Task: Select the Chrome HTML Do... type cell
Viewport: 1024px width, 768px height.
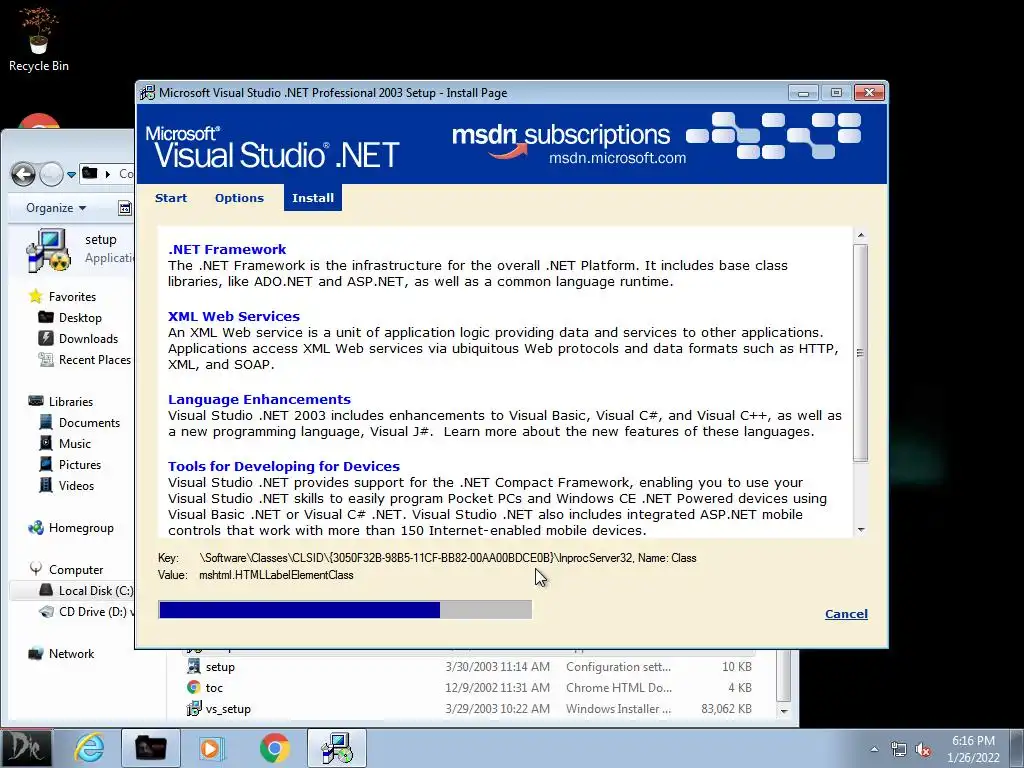Action: pos(618,688)
